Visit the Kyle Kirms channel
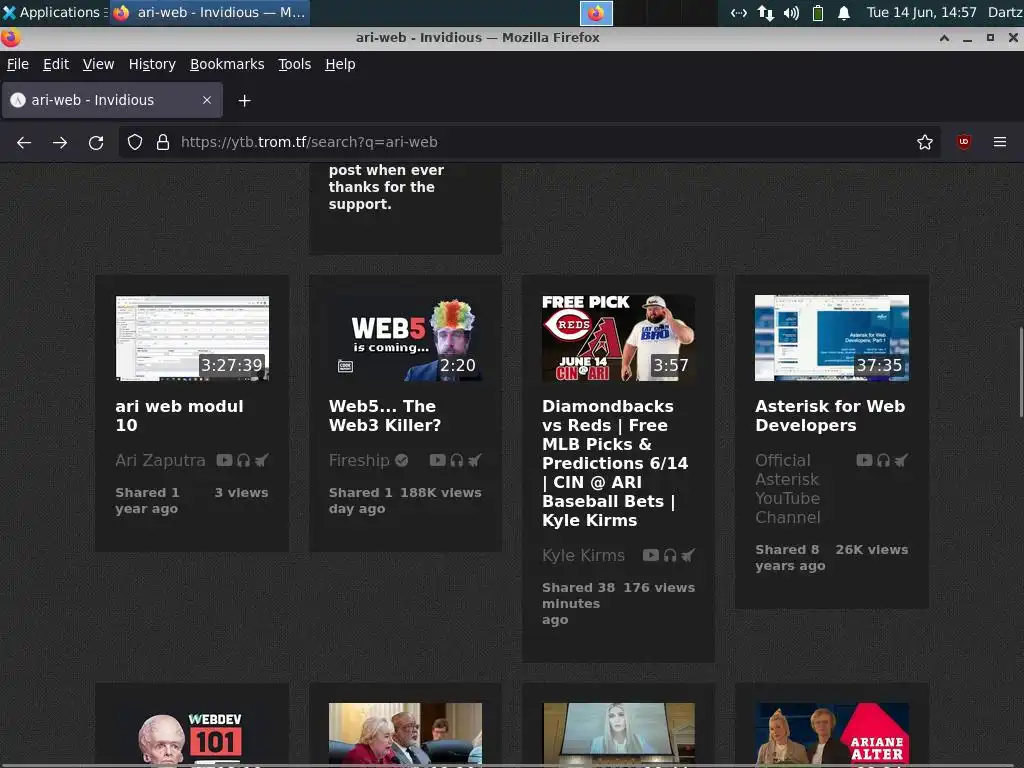 pyautogui.click(x=583, y=555)
